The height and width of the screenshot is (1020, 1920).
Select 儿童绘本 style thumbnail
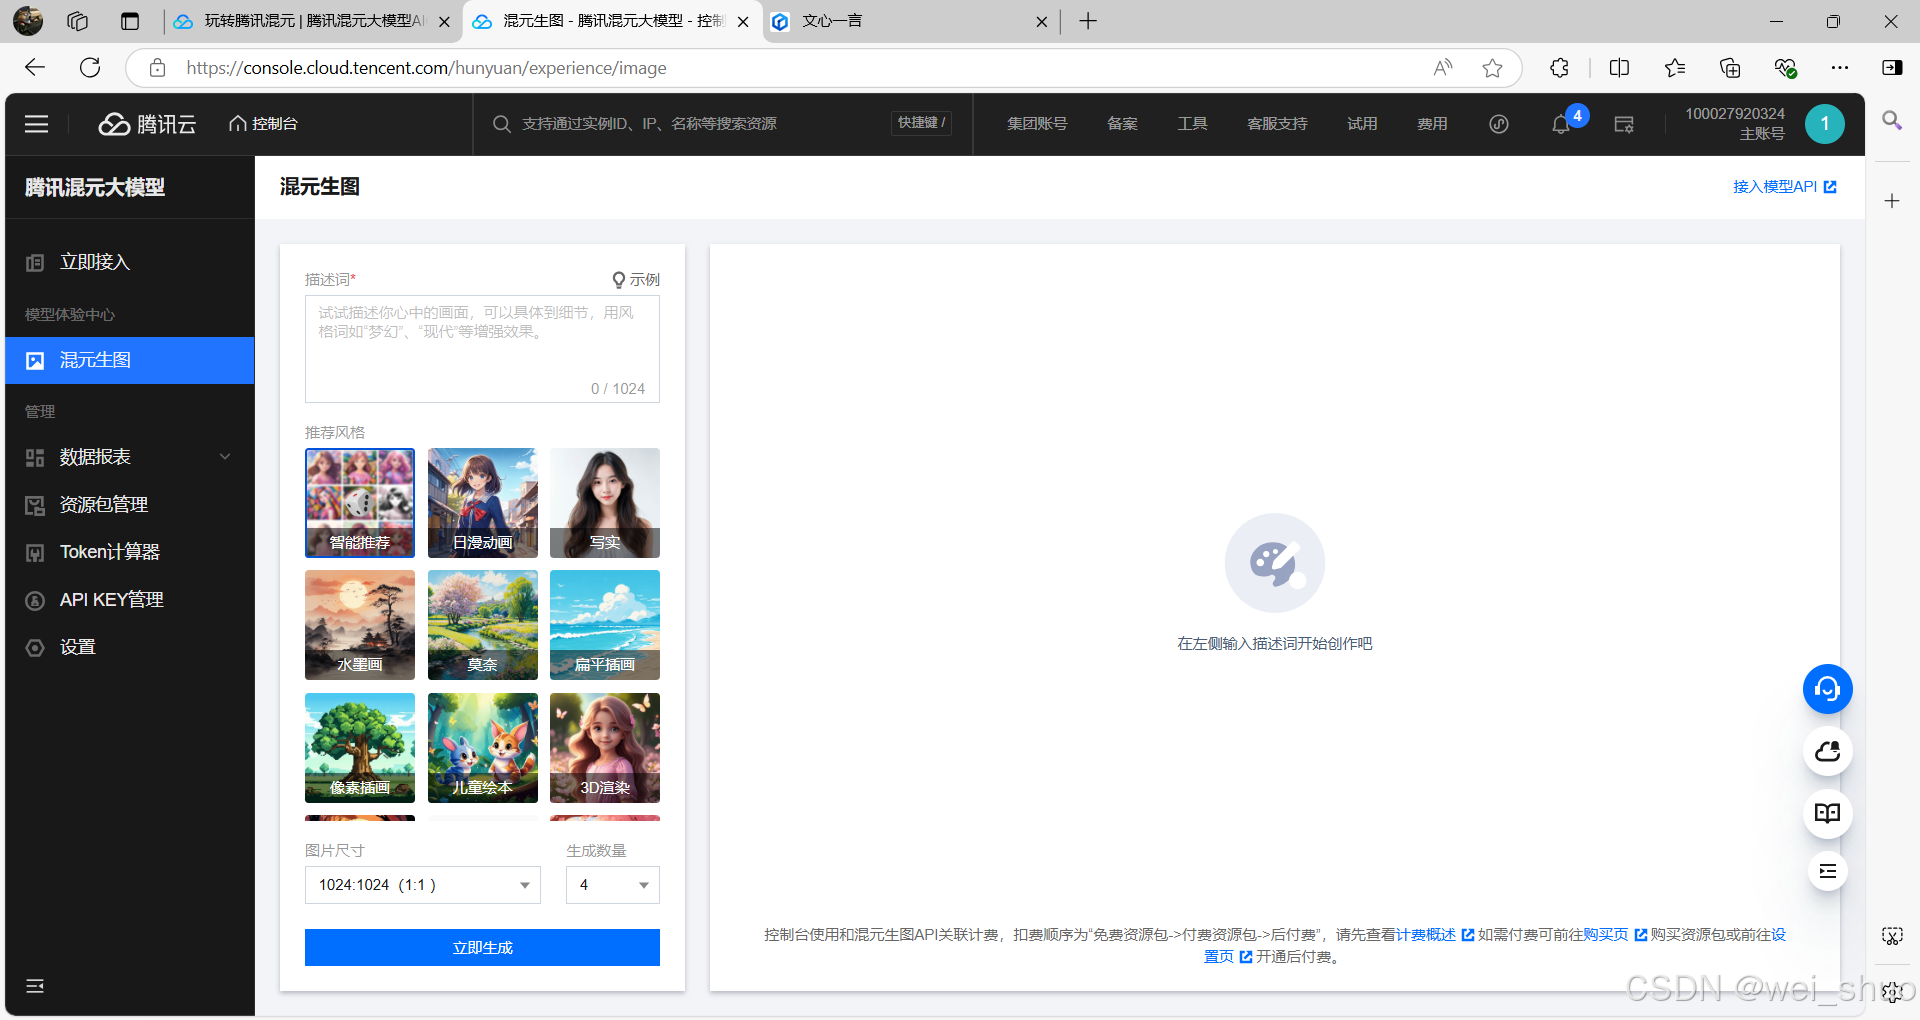[x=483, y=748]
